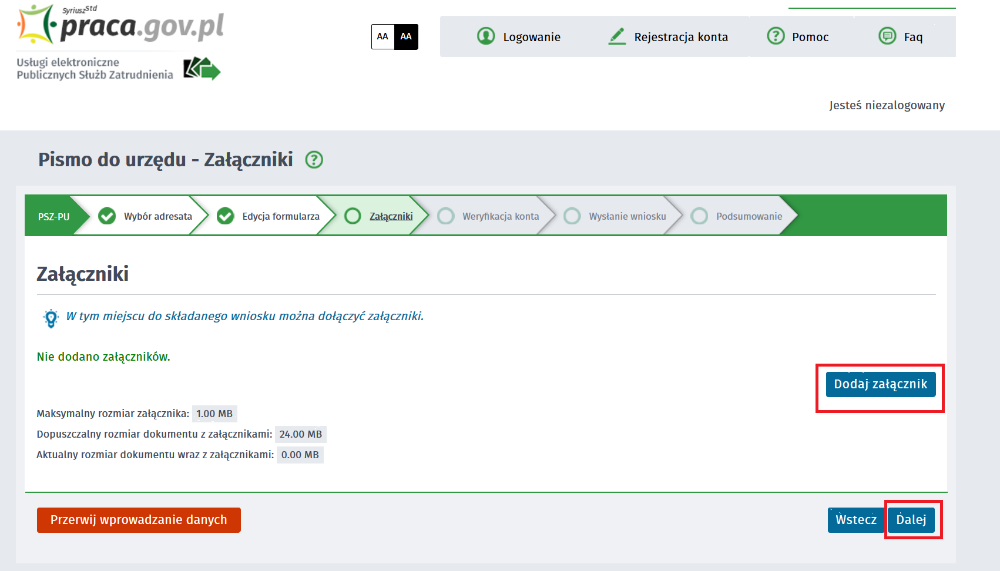Select the Weryfikacja konta step
Viewport: 1000px width, 571px height.
click(x=489, y=216)
